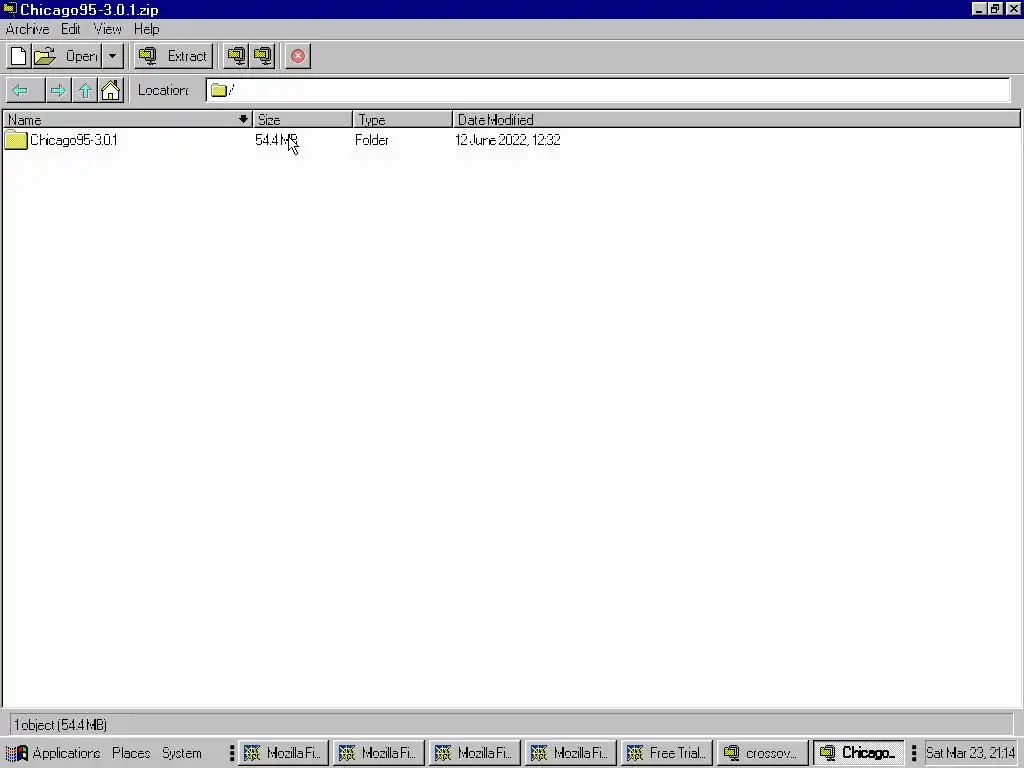This screenshot has width=1024, height=768.
Task: Click the Sat Mar 23 clock in the panel
Action: point(970,753)
